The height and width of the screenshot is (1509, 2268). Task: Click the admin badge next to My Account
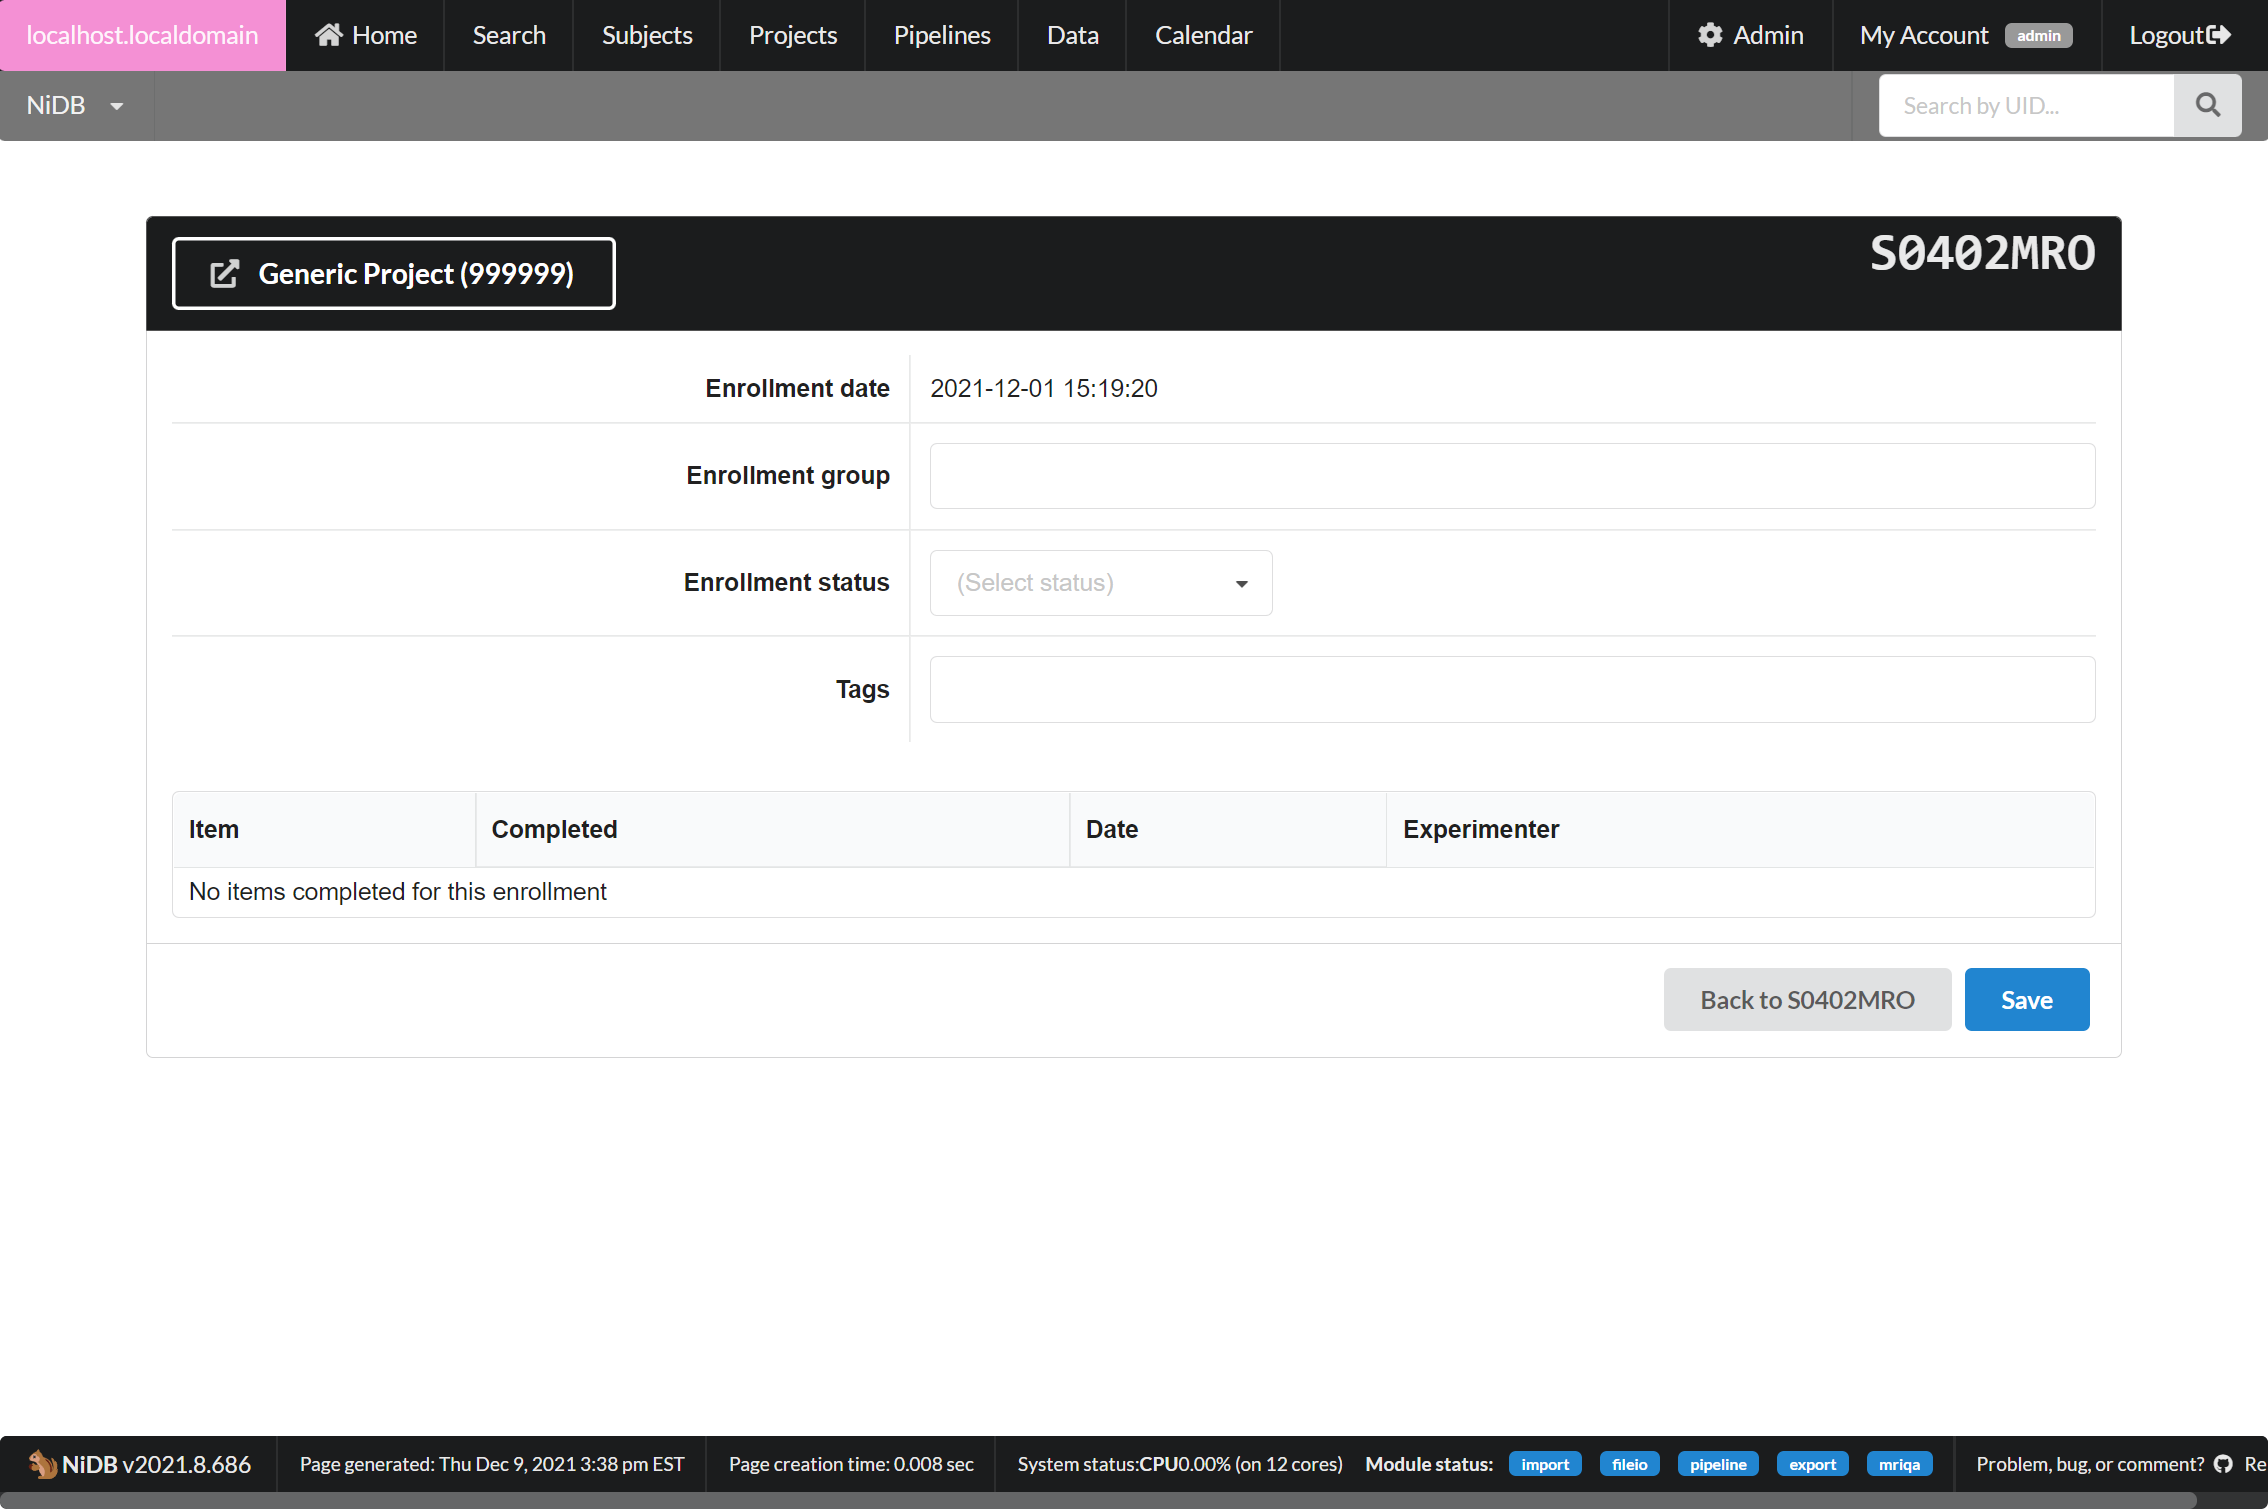point(2039,35)
